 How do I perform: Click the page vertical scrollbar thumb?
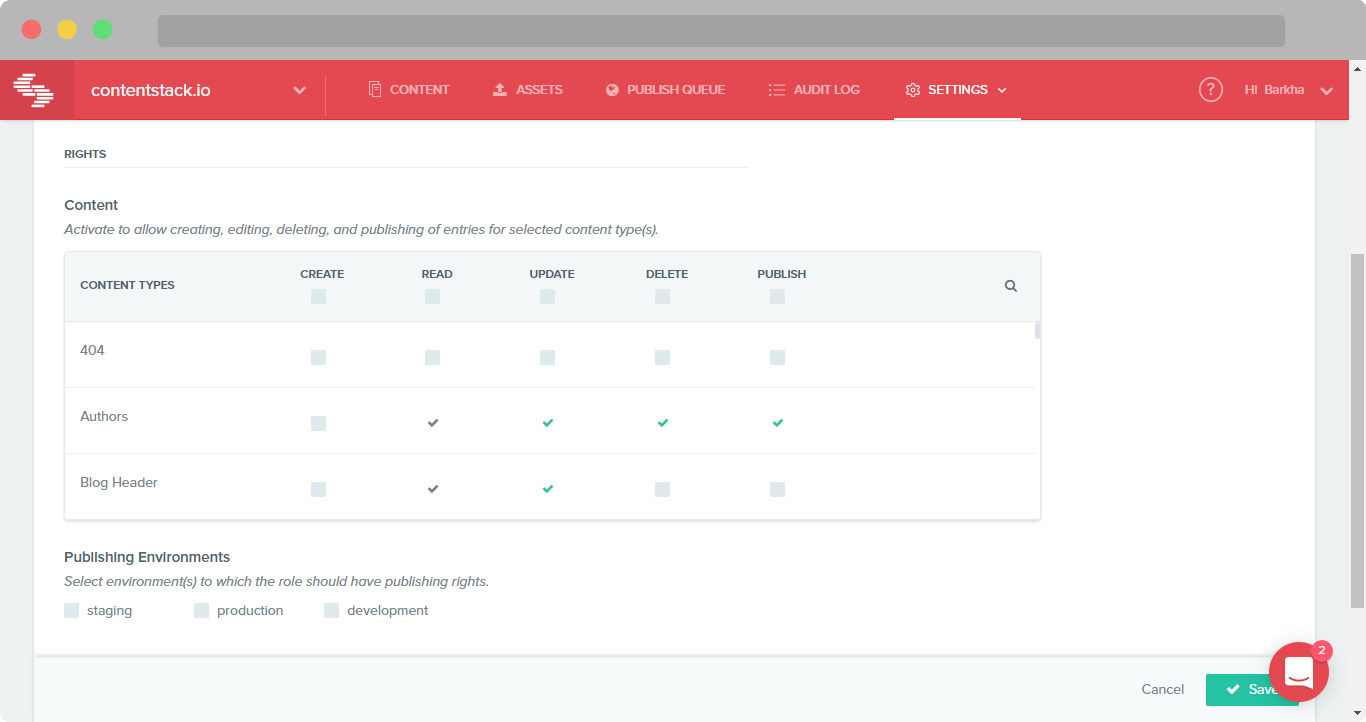[1357, 430]
